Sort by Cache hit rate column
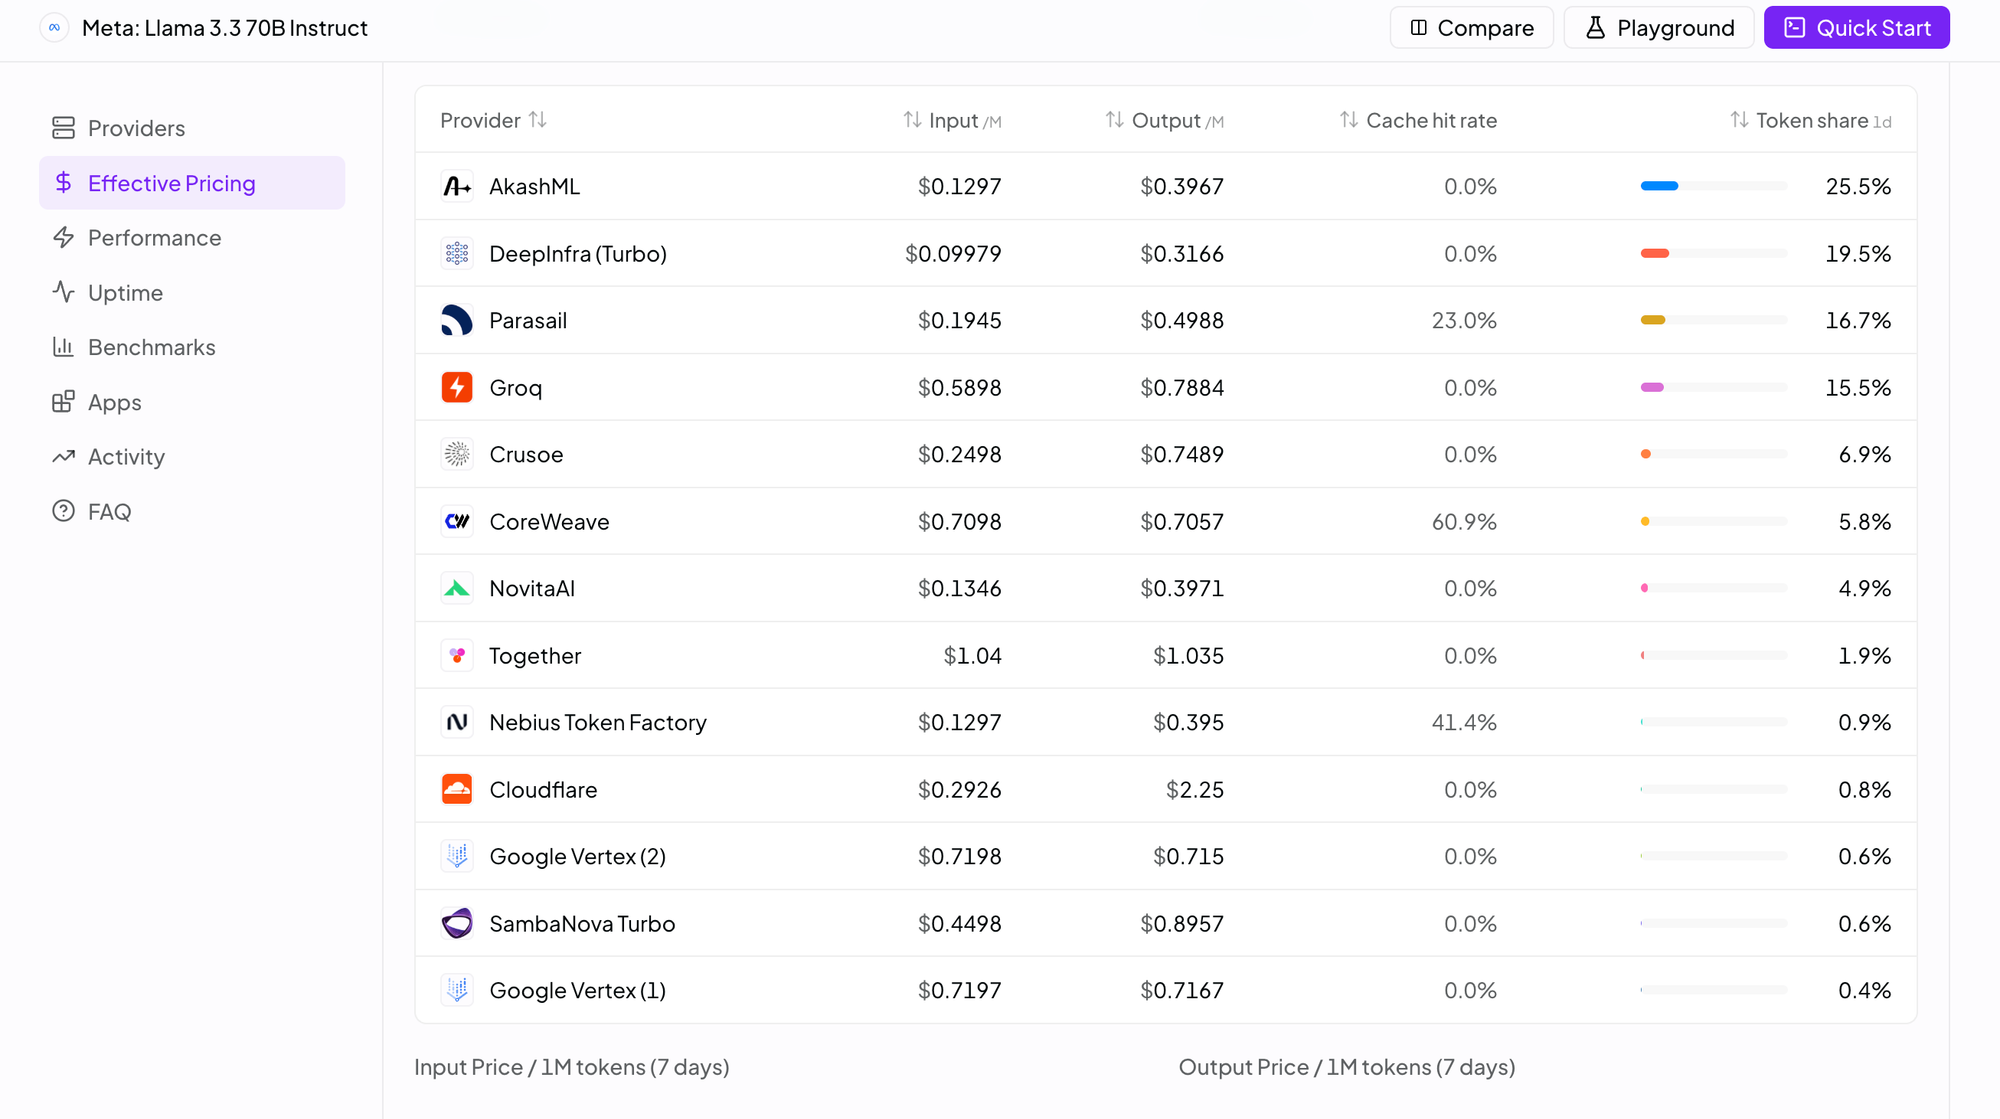Image resolution: width=2000 pixels, height=1119 pixels. click(x=1349, y=120)
